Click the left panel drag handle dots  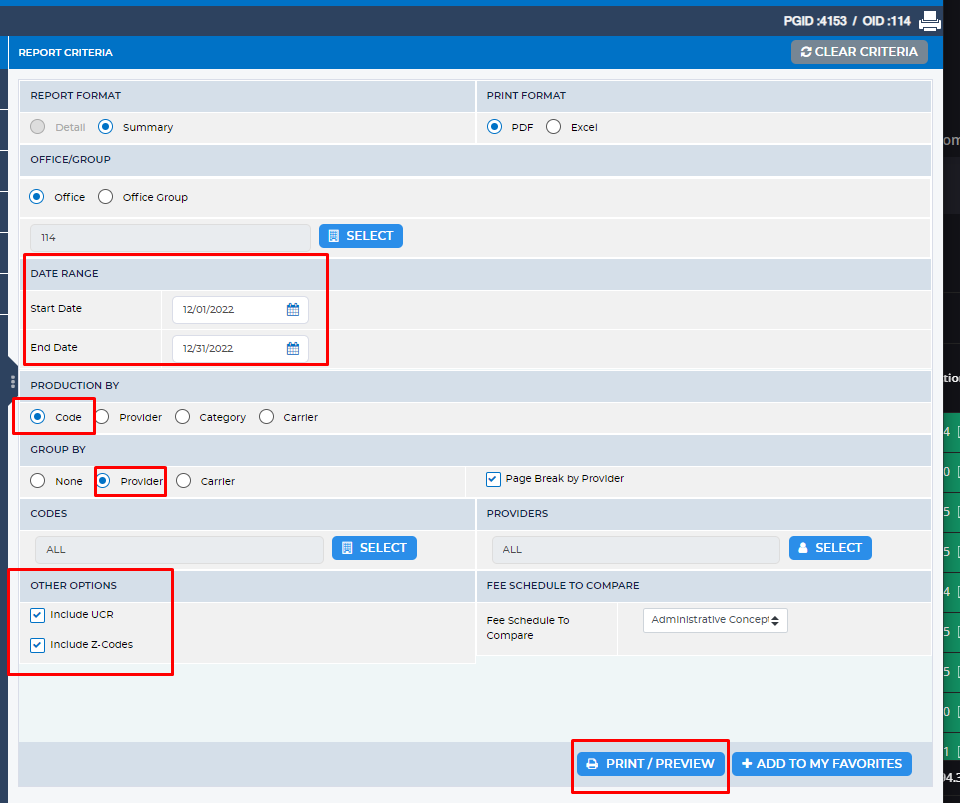(12, 382)
